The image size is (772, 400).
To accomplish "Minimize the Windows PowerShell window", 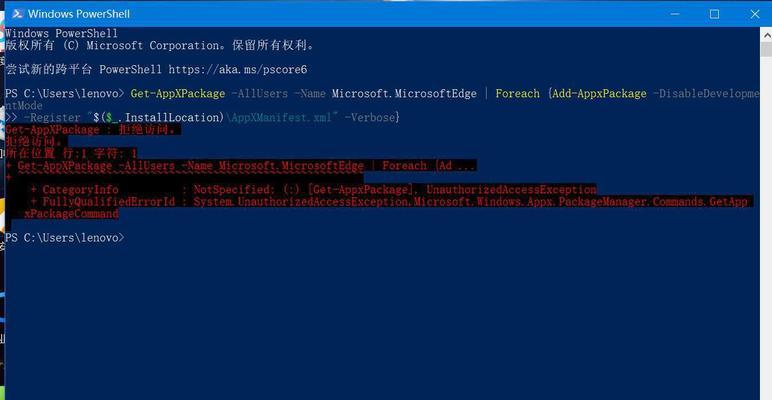I will [x=675, y=14].
